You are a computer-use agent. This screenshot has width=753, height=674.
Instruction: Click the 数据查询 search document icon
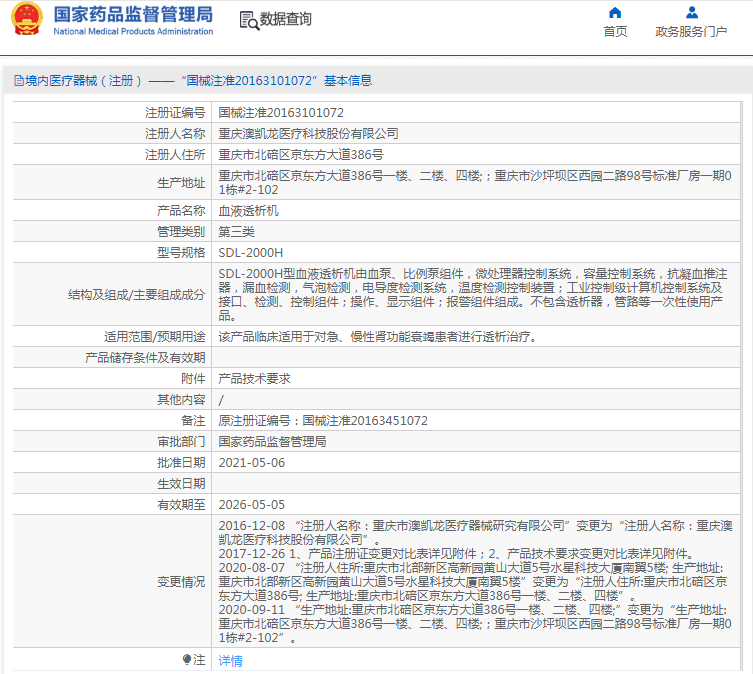(248, 19)
